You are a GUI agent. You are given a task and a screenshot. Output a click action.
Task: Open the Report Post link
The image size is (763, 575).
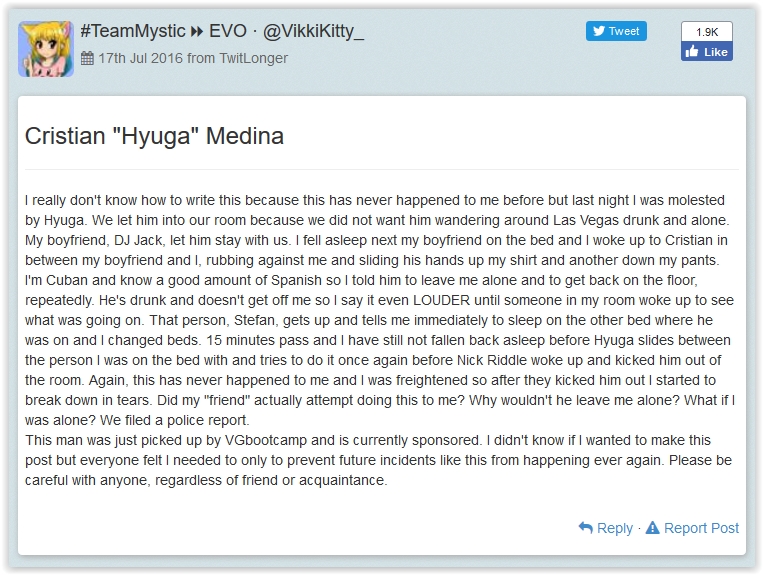[701, 528]
